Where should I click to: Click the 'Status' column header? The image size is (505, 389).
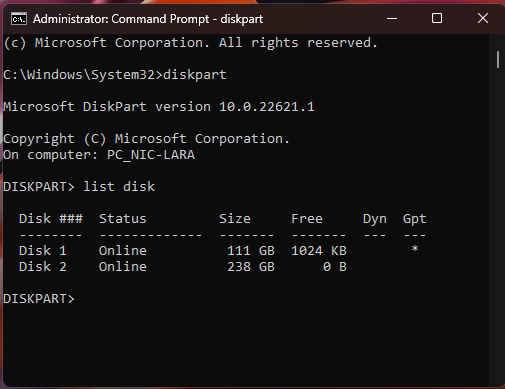(123, 219)
